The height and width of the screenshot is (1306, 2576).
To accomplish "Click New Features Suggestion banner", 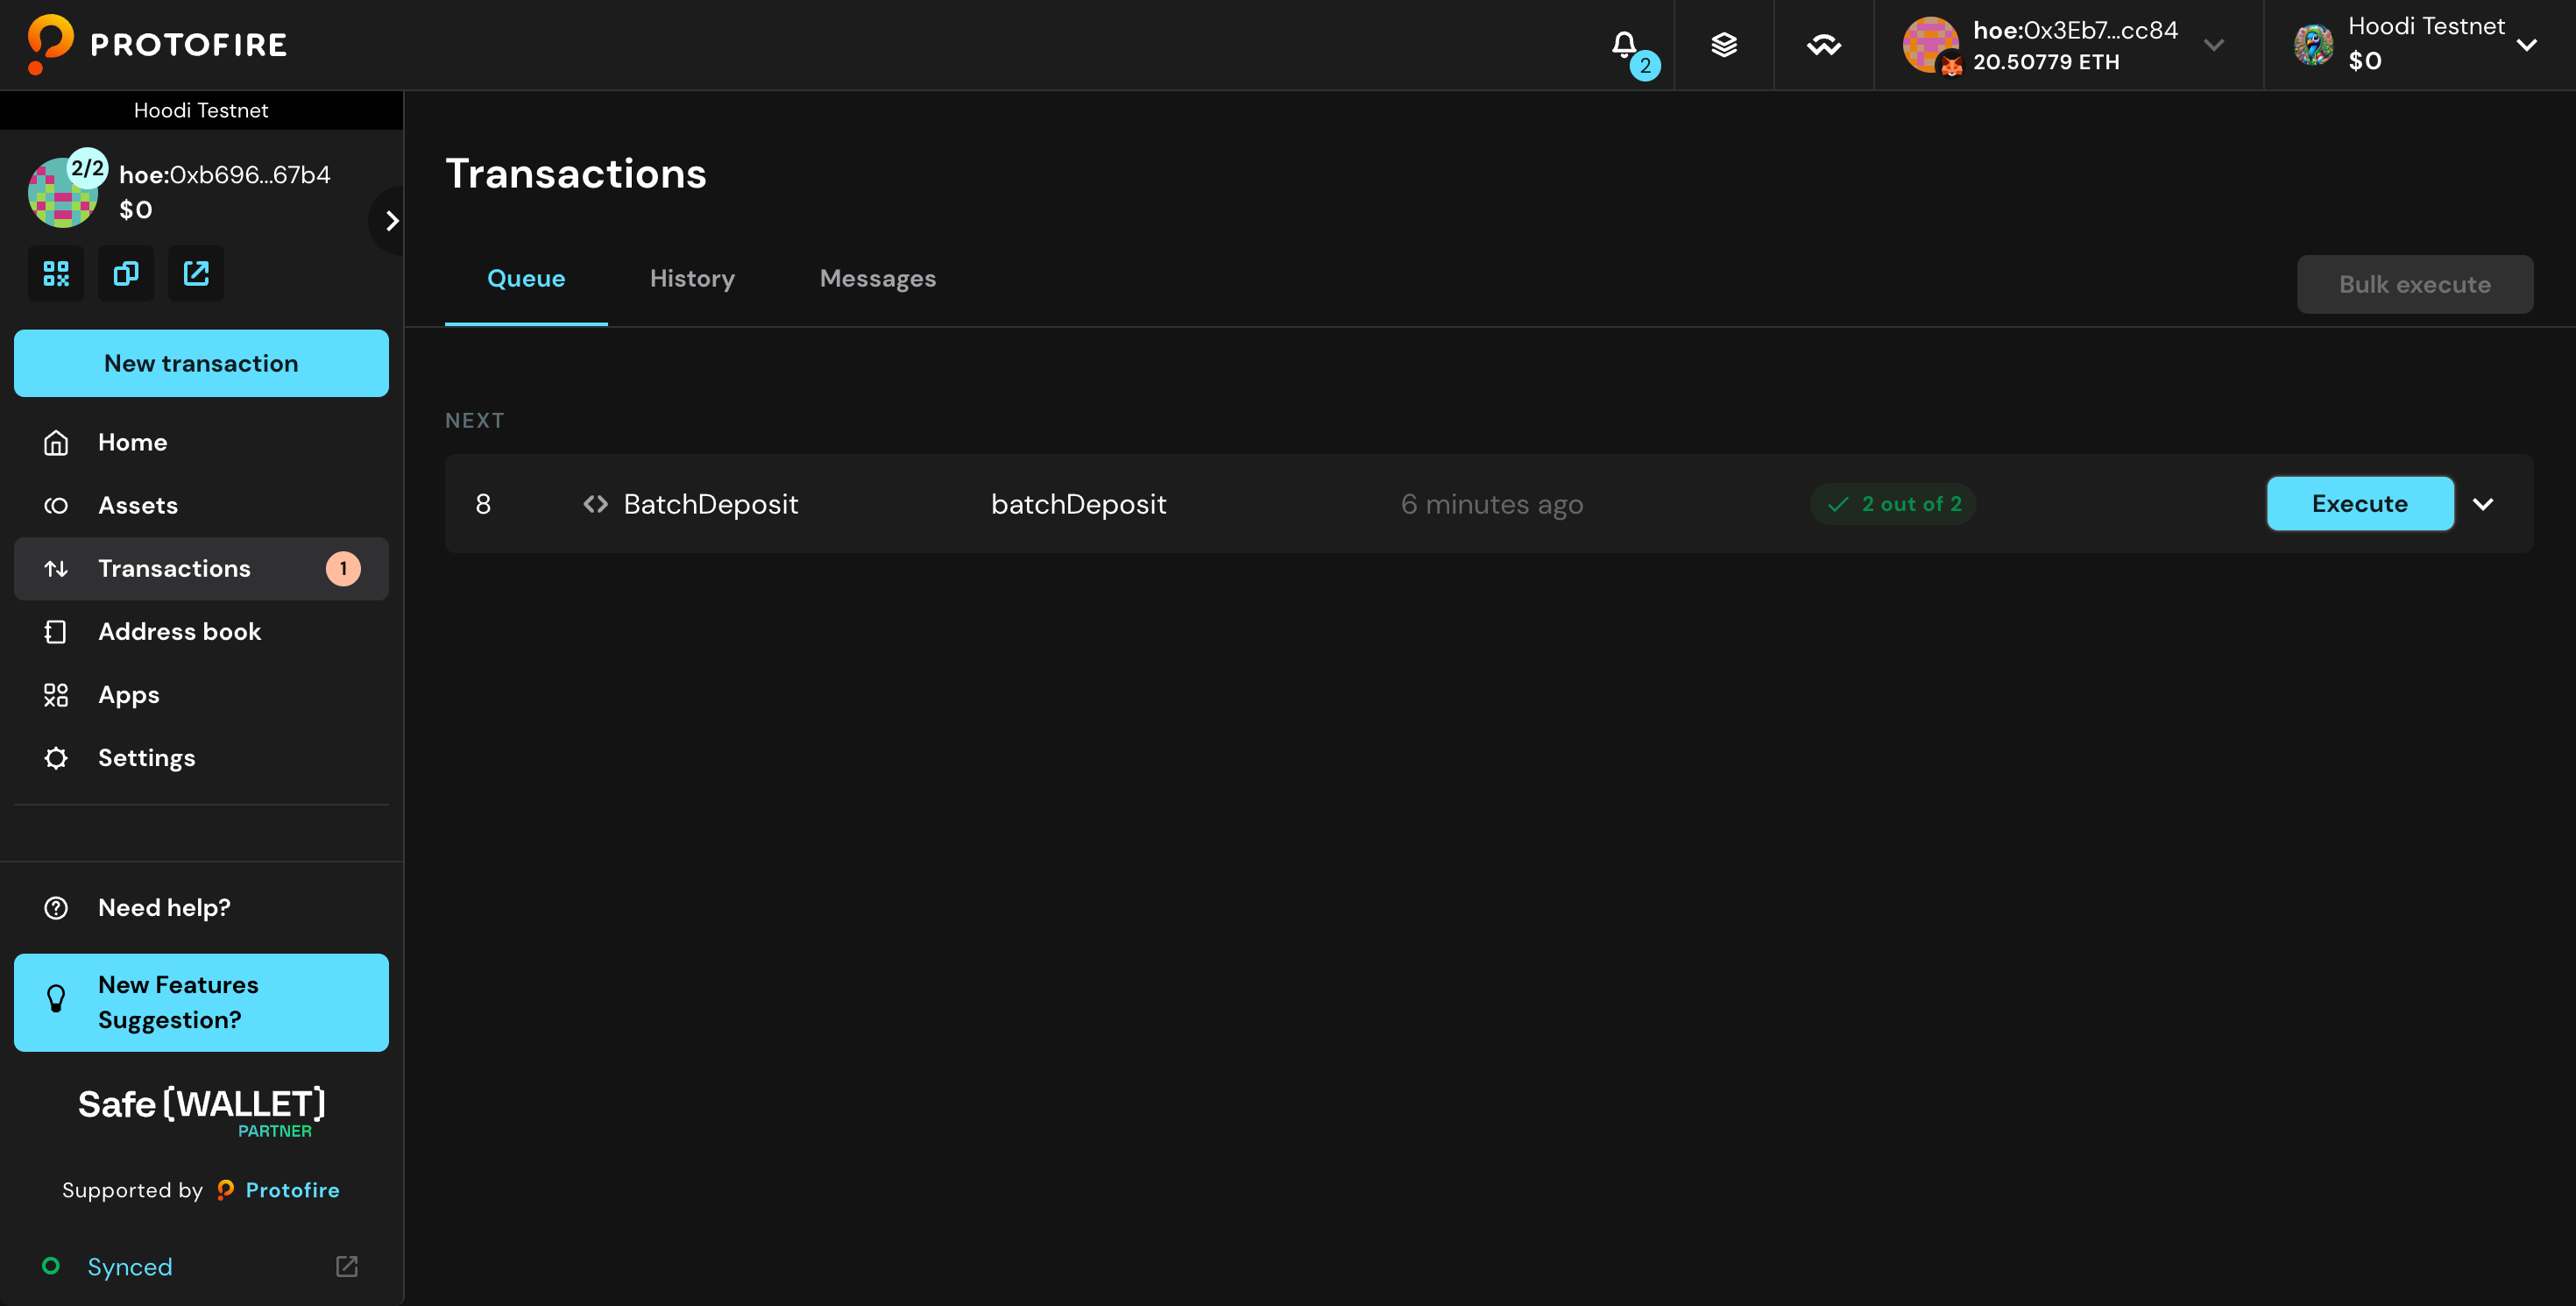I will [201, 1002].
